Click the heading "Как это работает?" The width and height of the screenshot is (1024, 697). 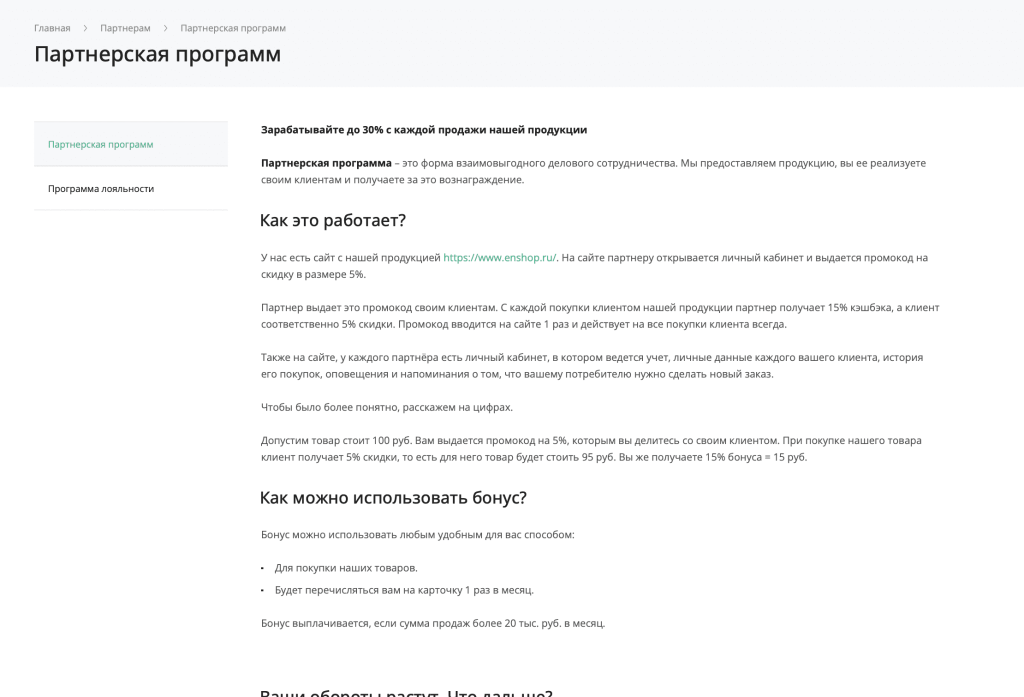[x=332, y=220]
